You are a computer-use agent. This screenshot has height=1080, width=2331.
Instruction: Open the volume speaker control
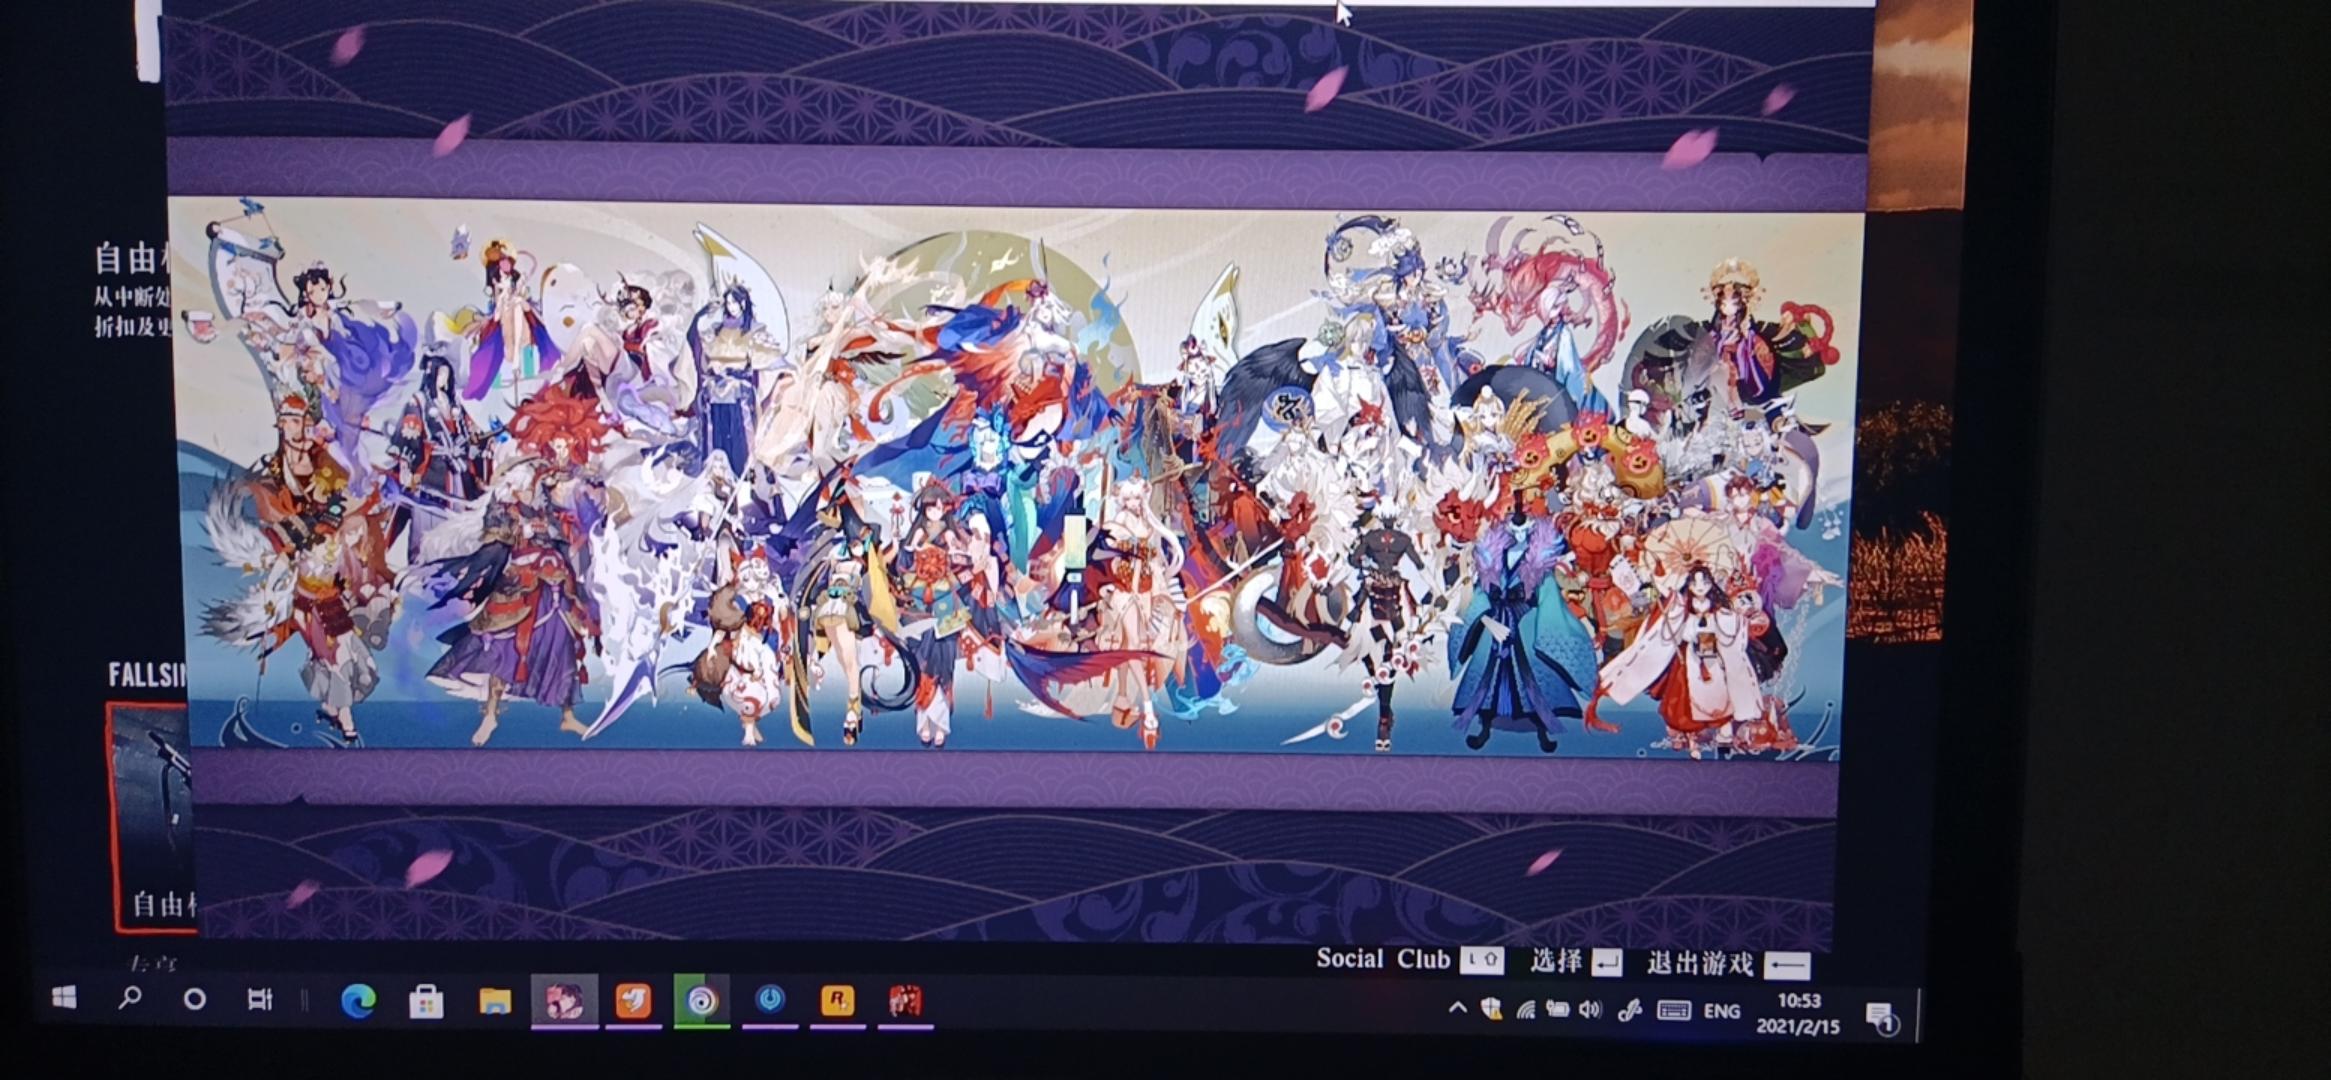(1589, 1010)
